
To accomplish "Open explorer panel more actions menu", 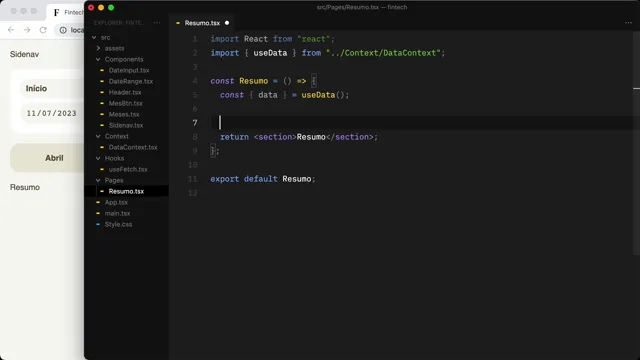I will pos(157,23).
